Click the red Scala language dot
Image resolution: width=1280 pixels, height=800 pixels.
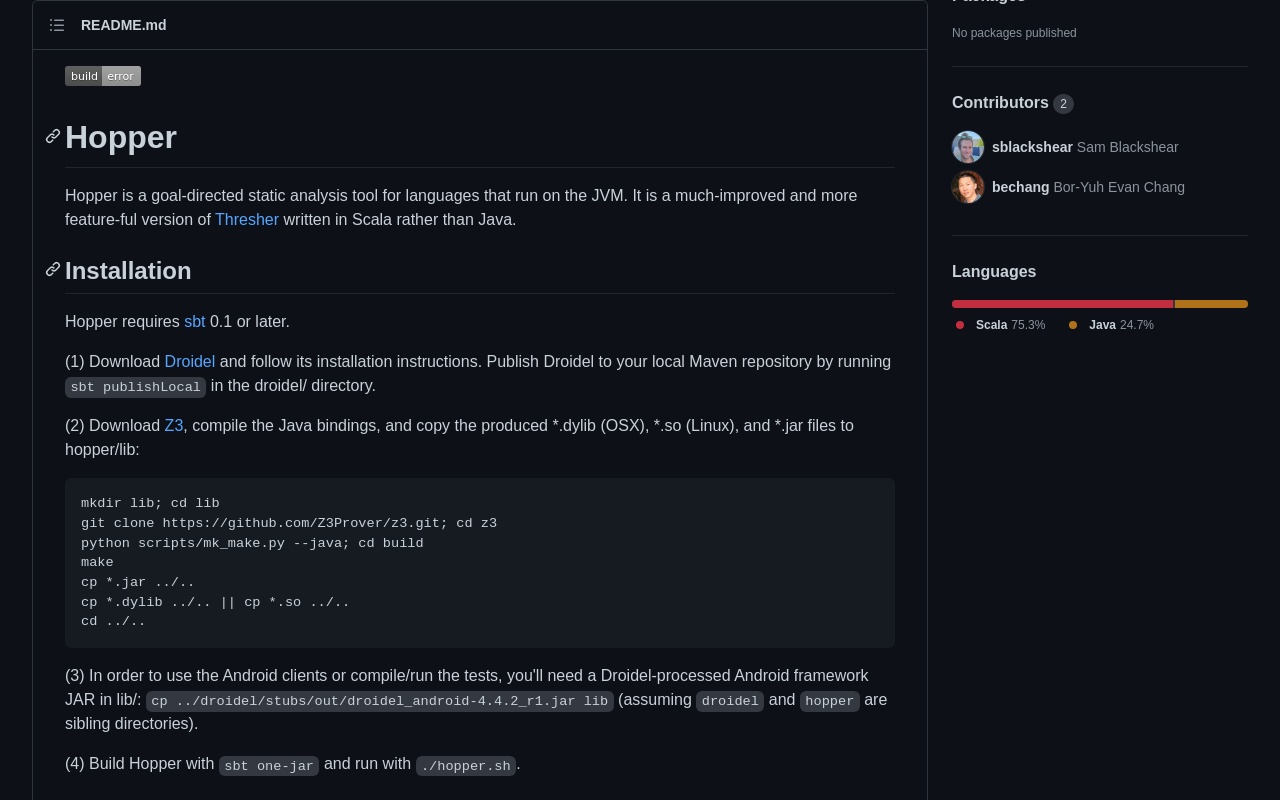click(960, 325)
